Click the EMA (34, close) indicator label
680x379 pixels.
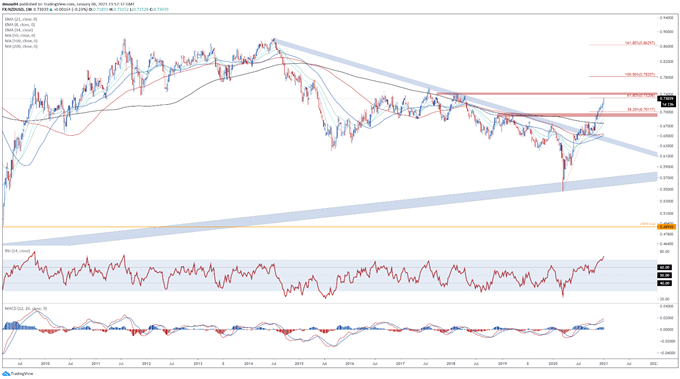coord(19,30)
